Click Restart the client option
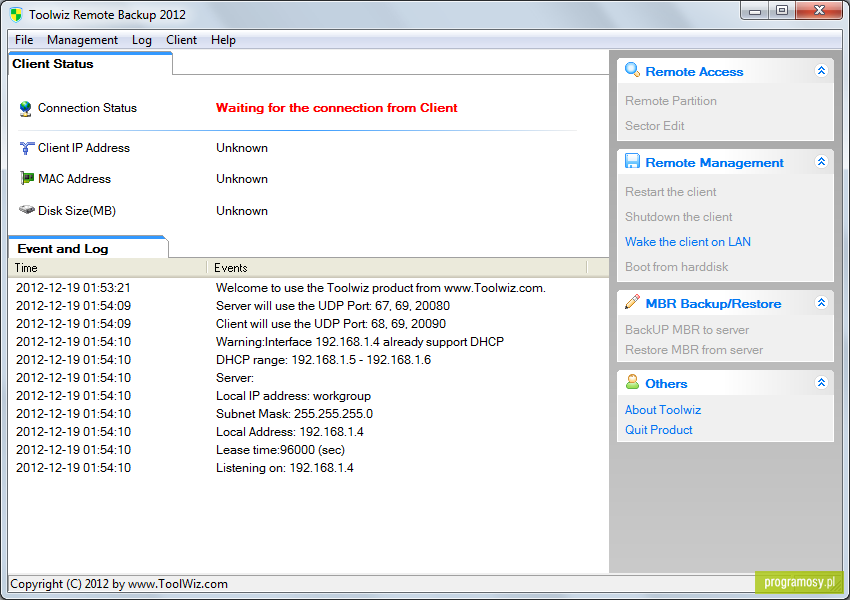The image size is (850, 600). 671,192
